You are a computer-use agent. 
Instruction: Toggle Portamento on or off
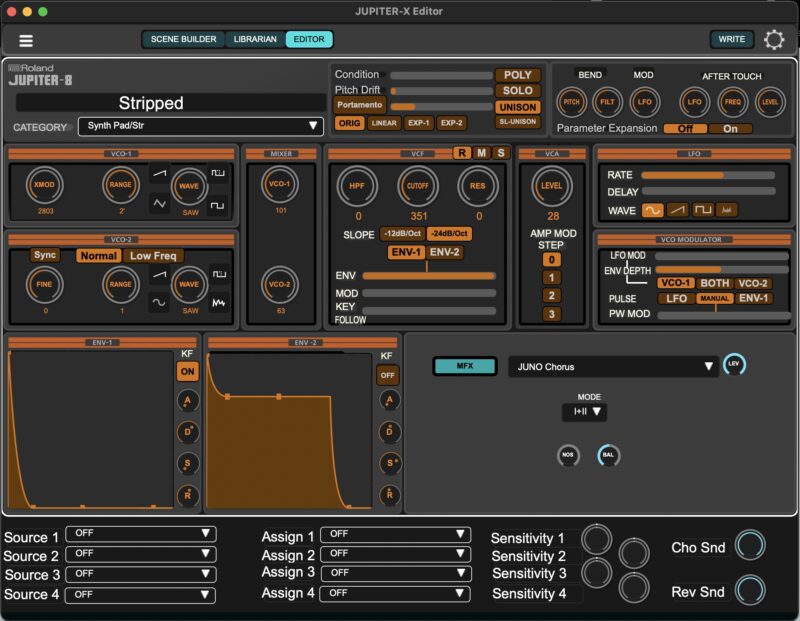360,105
